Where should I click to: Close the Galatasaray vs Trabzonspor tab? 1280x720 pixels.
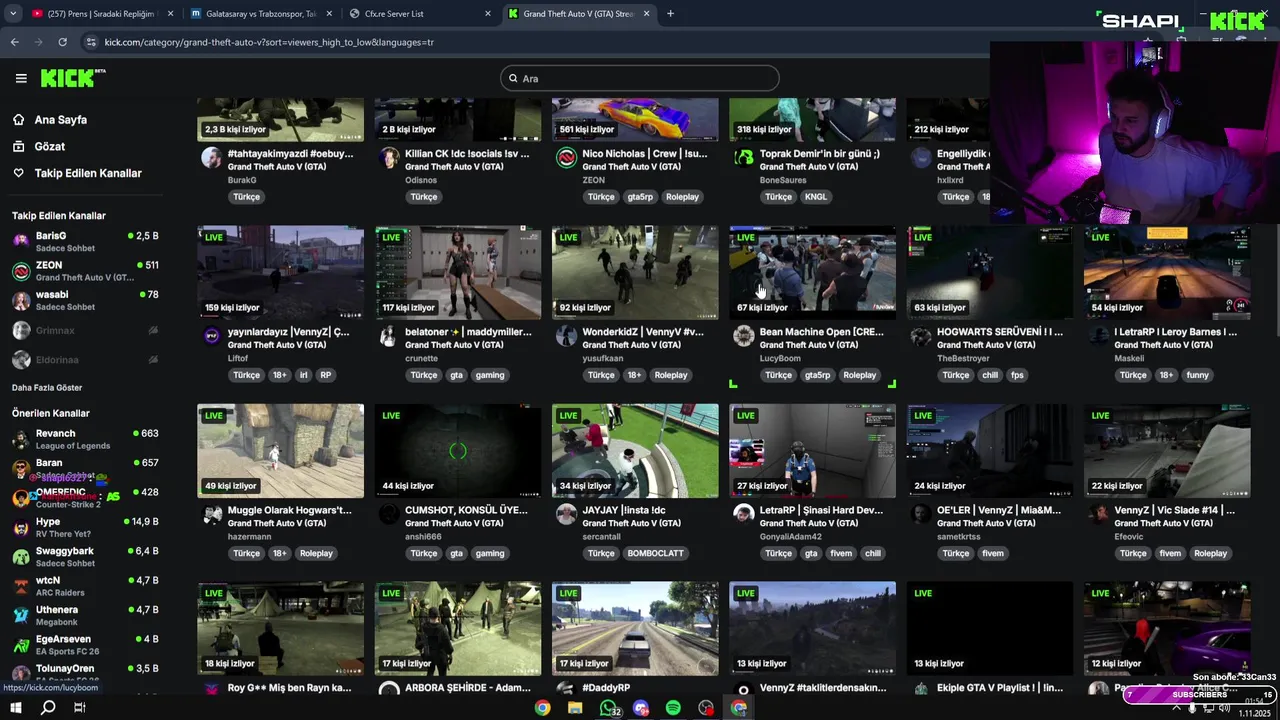[329, 14]
